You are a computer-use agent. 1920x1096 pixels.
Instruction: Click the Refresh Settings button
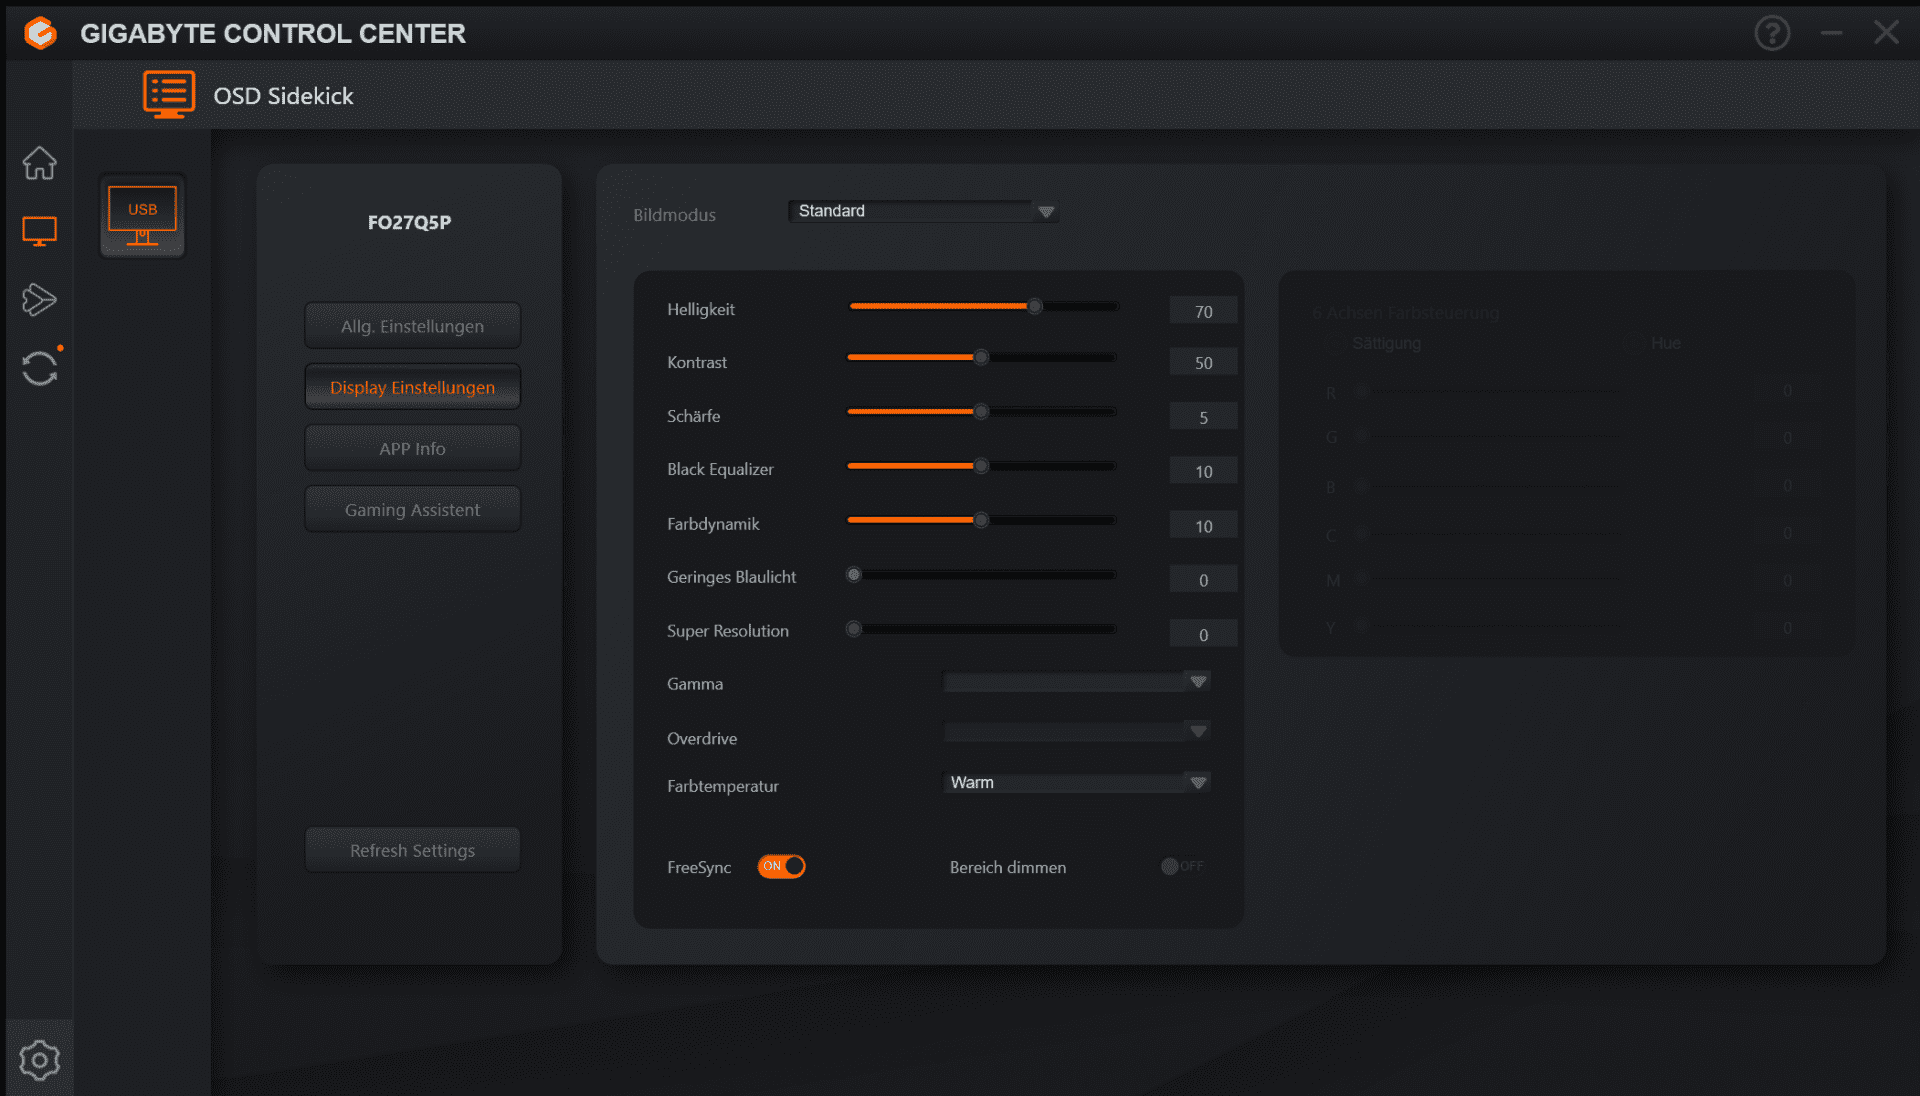pyautogui.click(x=412, y=850)
